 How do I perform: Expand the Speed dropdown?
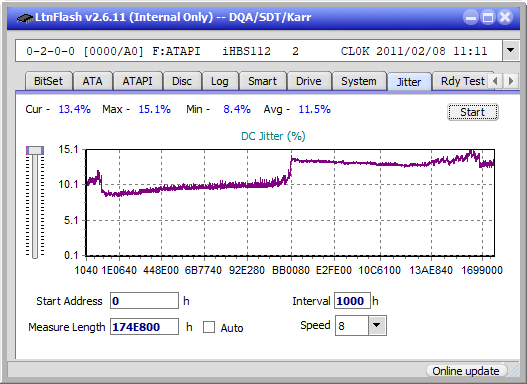tap(377, 325)
